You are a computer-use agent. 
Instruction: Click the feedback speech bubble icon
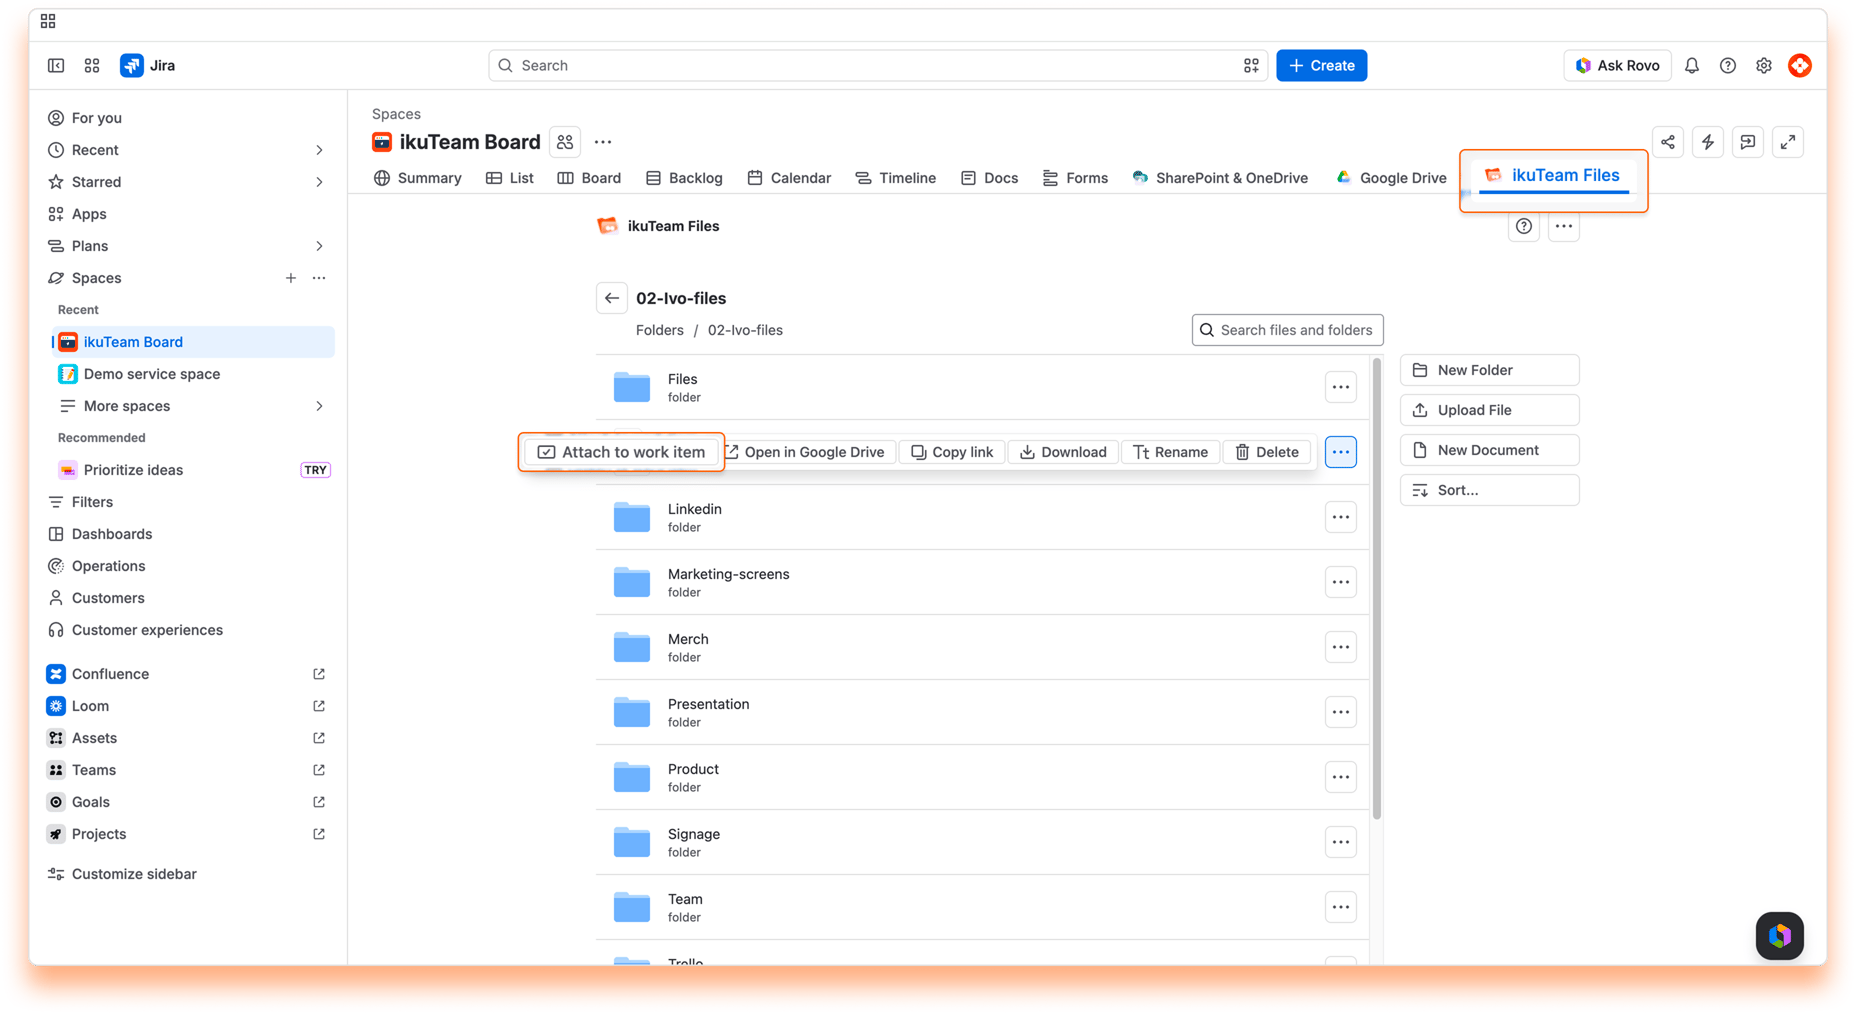[1748, 142]
